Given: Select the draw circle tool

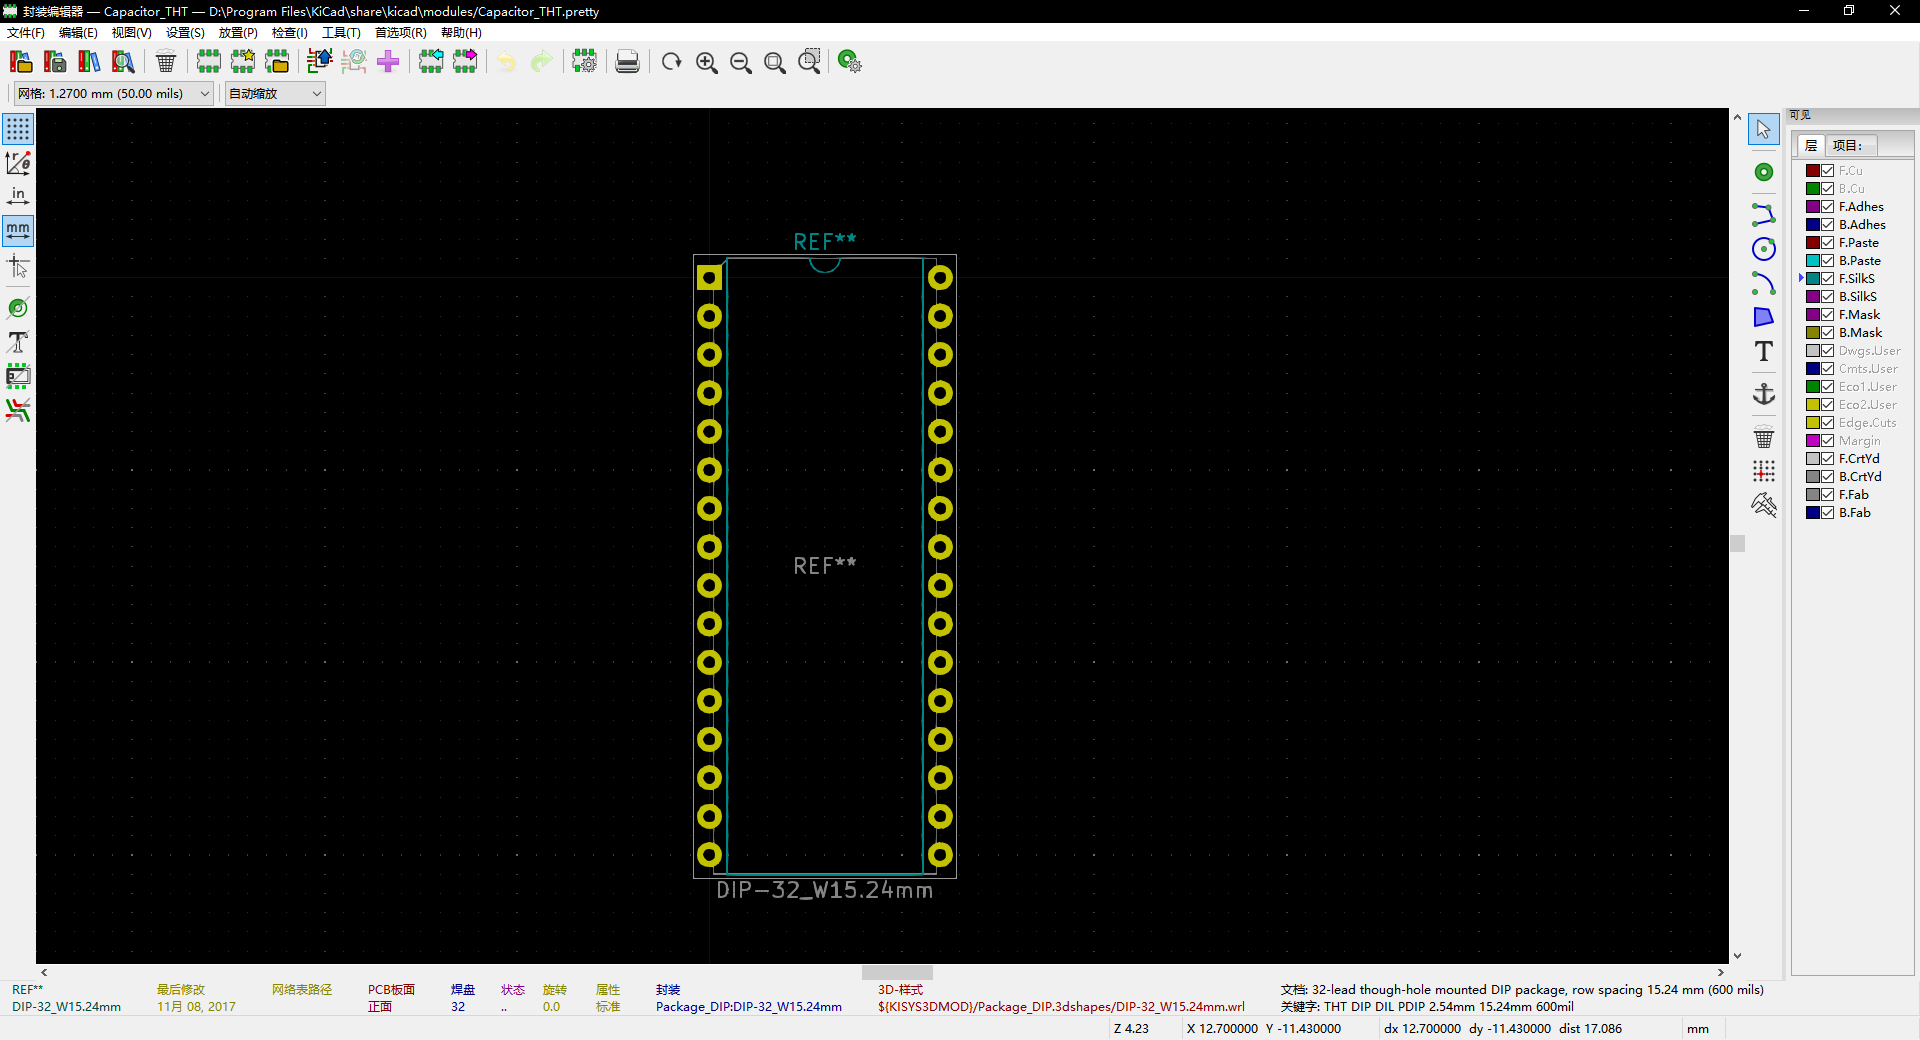Looking at the screenshot, I should [1764, 249].
